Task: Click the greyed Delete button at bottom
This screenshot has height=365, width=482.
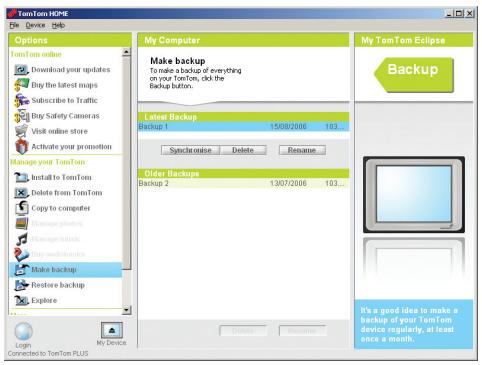Action: click(243, 331)
